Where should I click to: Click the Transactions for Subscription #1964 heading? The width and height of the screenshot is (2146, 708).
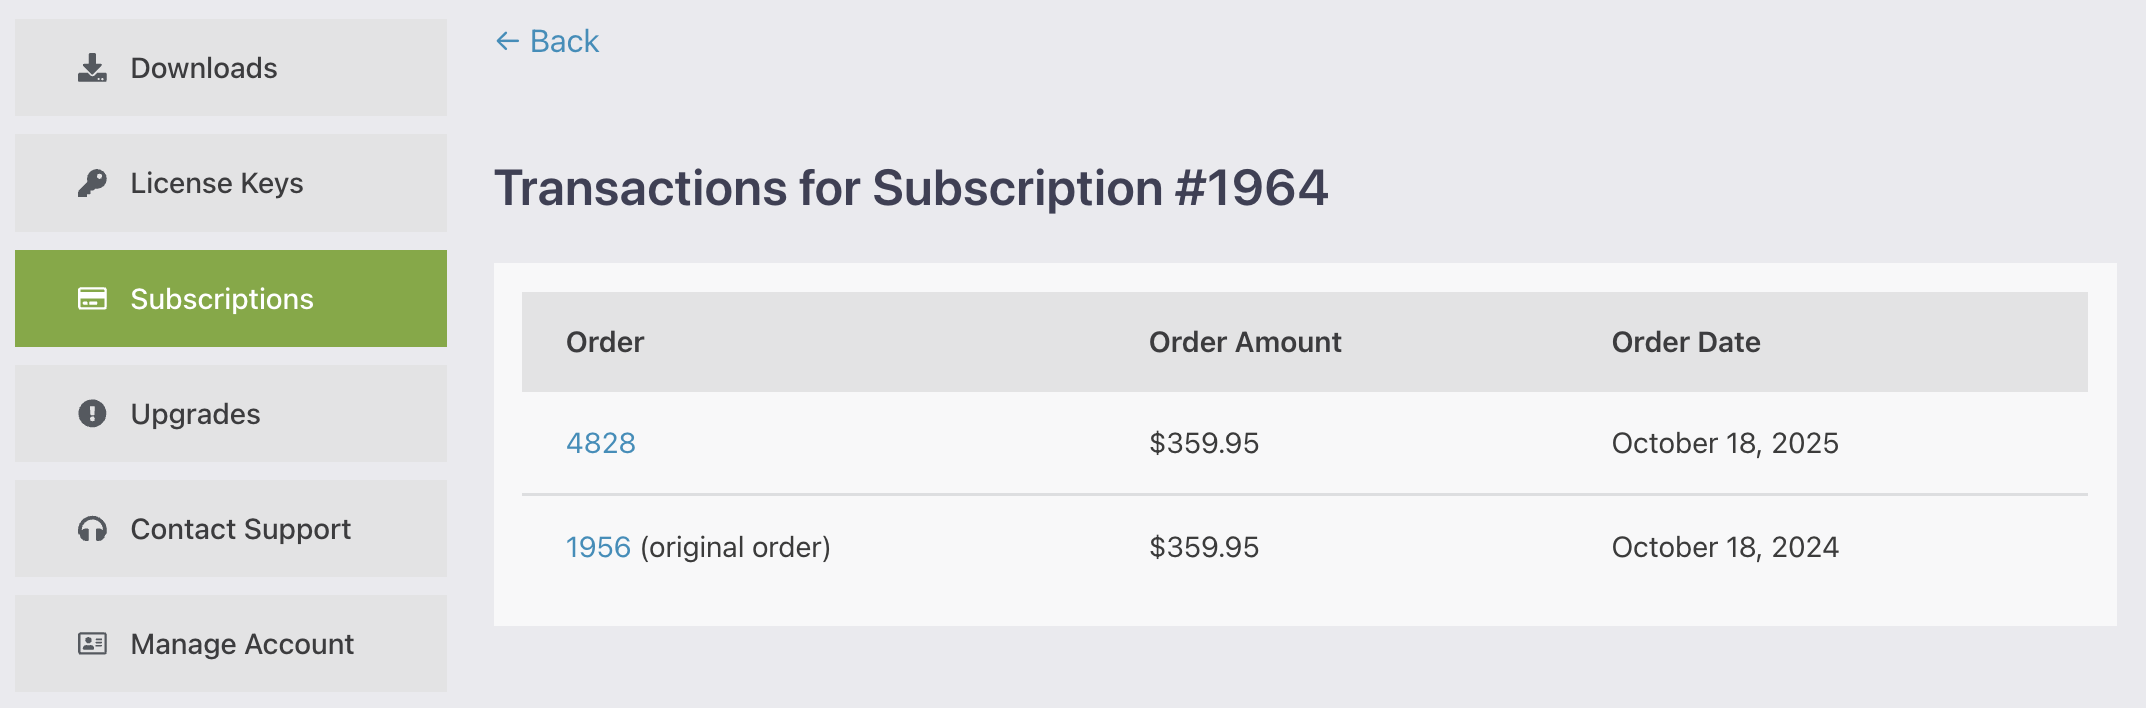911,188
